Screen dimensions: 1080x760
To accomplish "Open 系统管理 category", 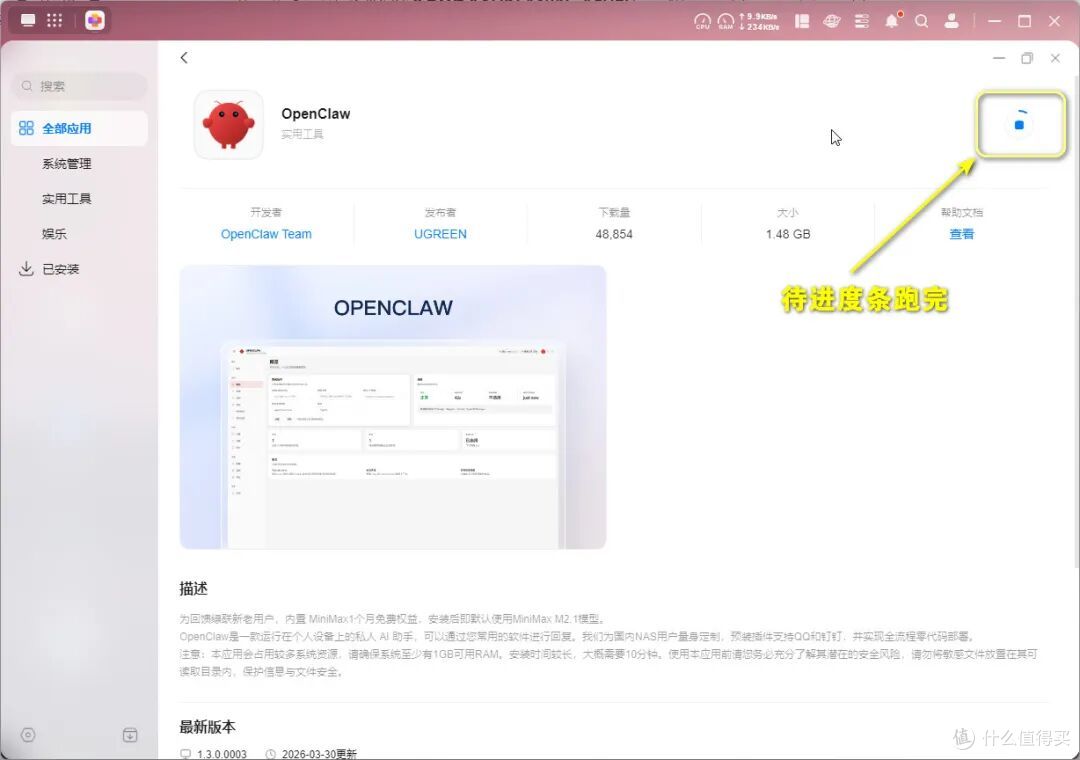I will coord(67,163).
